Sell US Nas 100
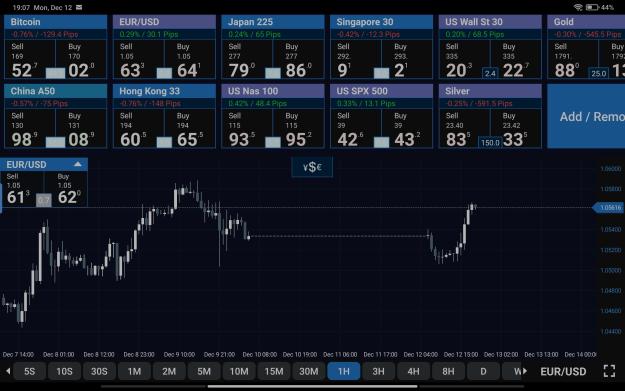 coord(247,129)
